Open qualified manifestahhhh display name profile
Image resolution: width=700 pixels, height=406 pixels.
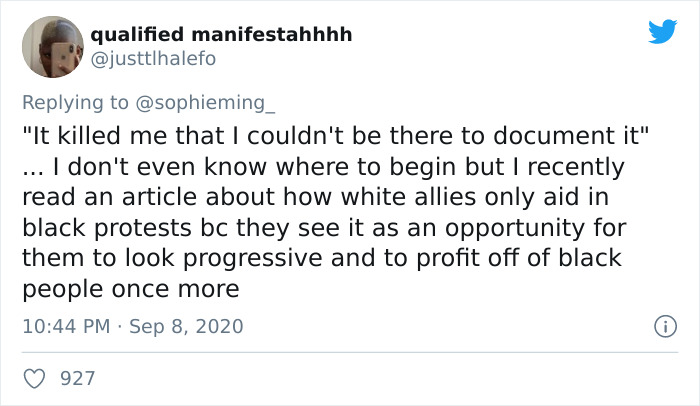[221, 34]
